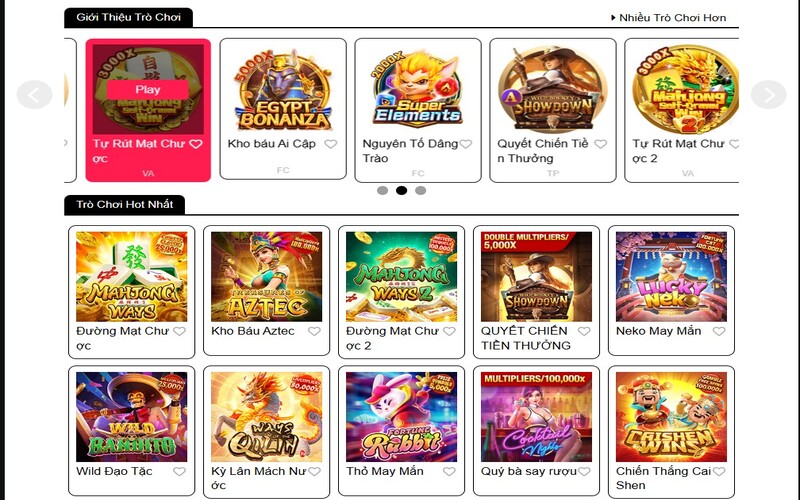Select Giới Thiệu Trò Chơi tab
This screenshot has width=800, height=500.
click(x=129, y=17)
